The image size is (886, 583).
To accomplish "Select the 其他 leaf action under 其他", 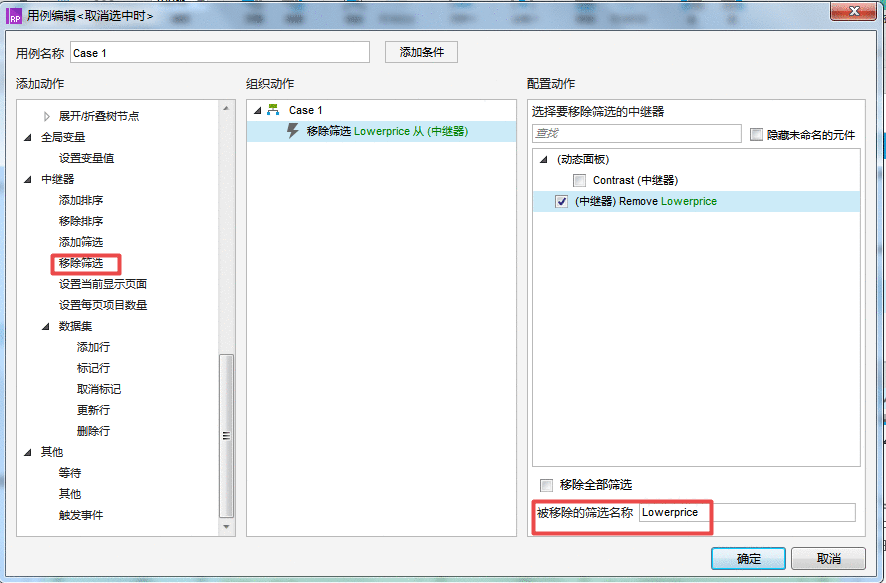I will tap(70, 494).
